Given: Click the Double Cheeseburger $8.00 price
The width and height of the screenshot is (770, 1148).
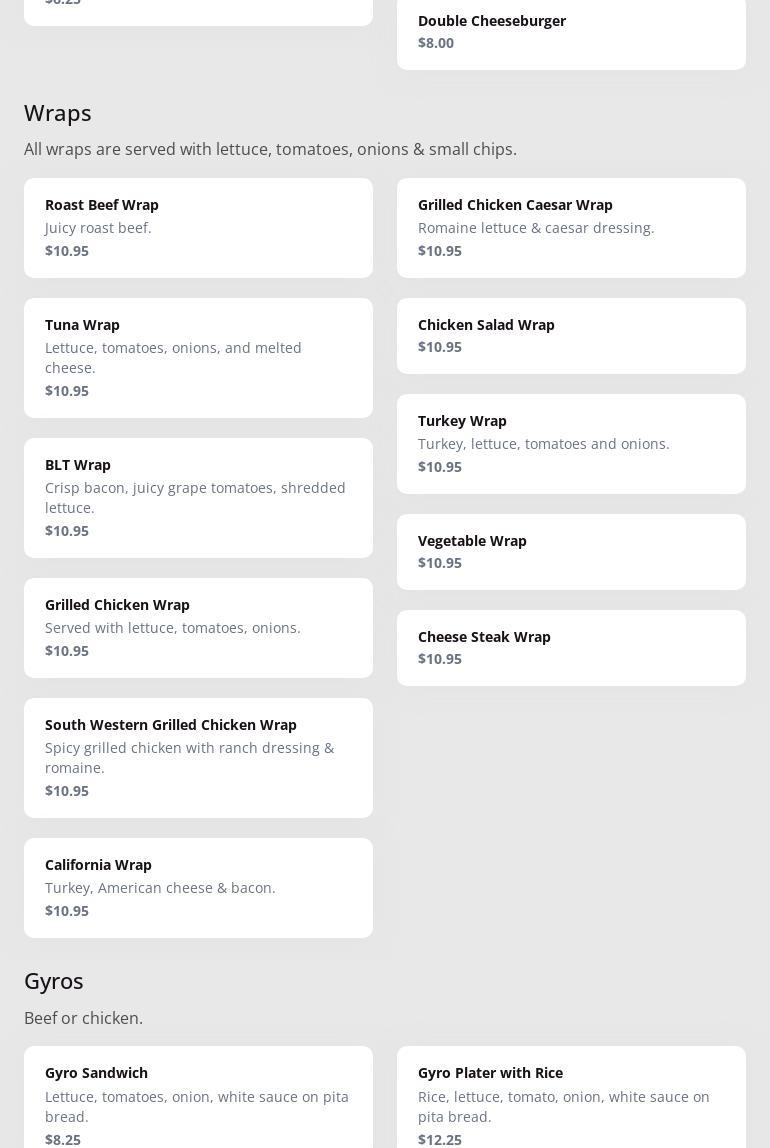Looking at the screenshot, I should pos(436,43).
